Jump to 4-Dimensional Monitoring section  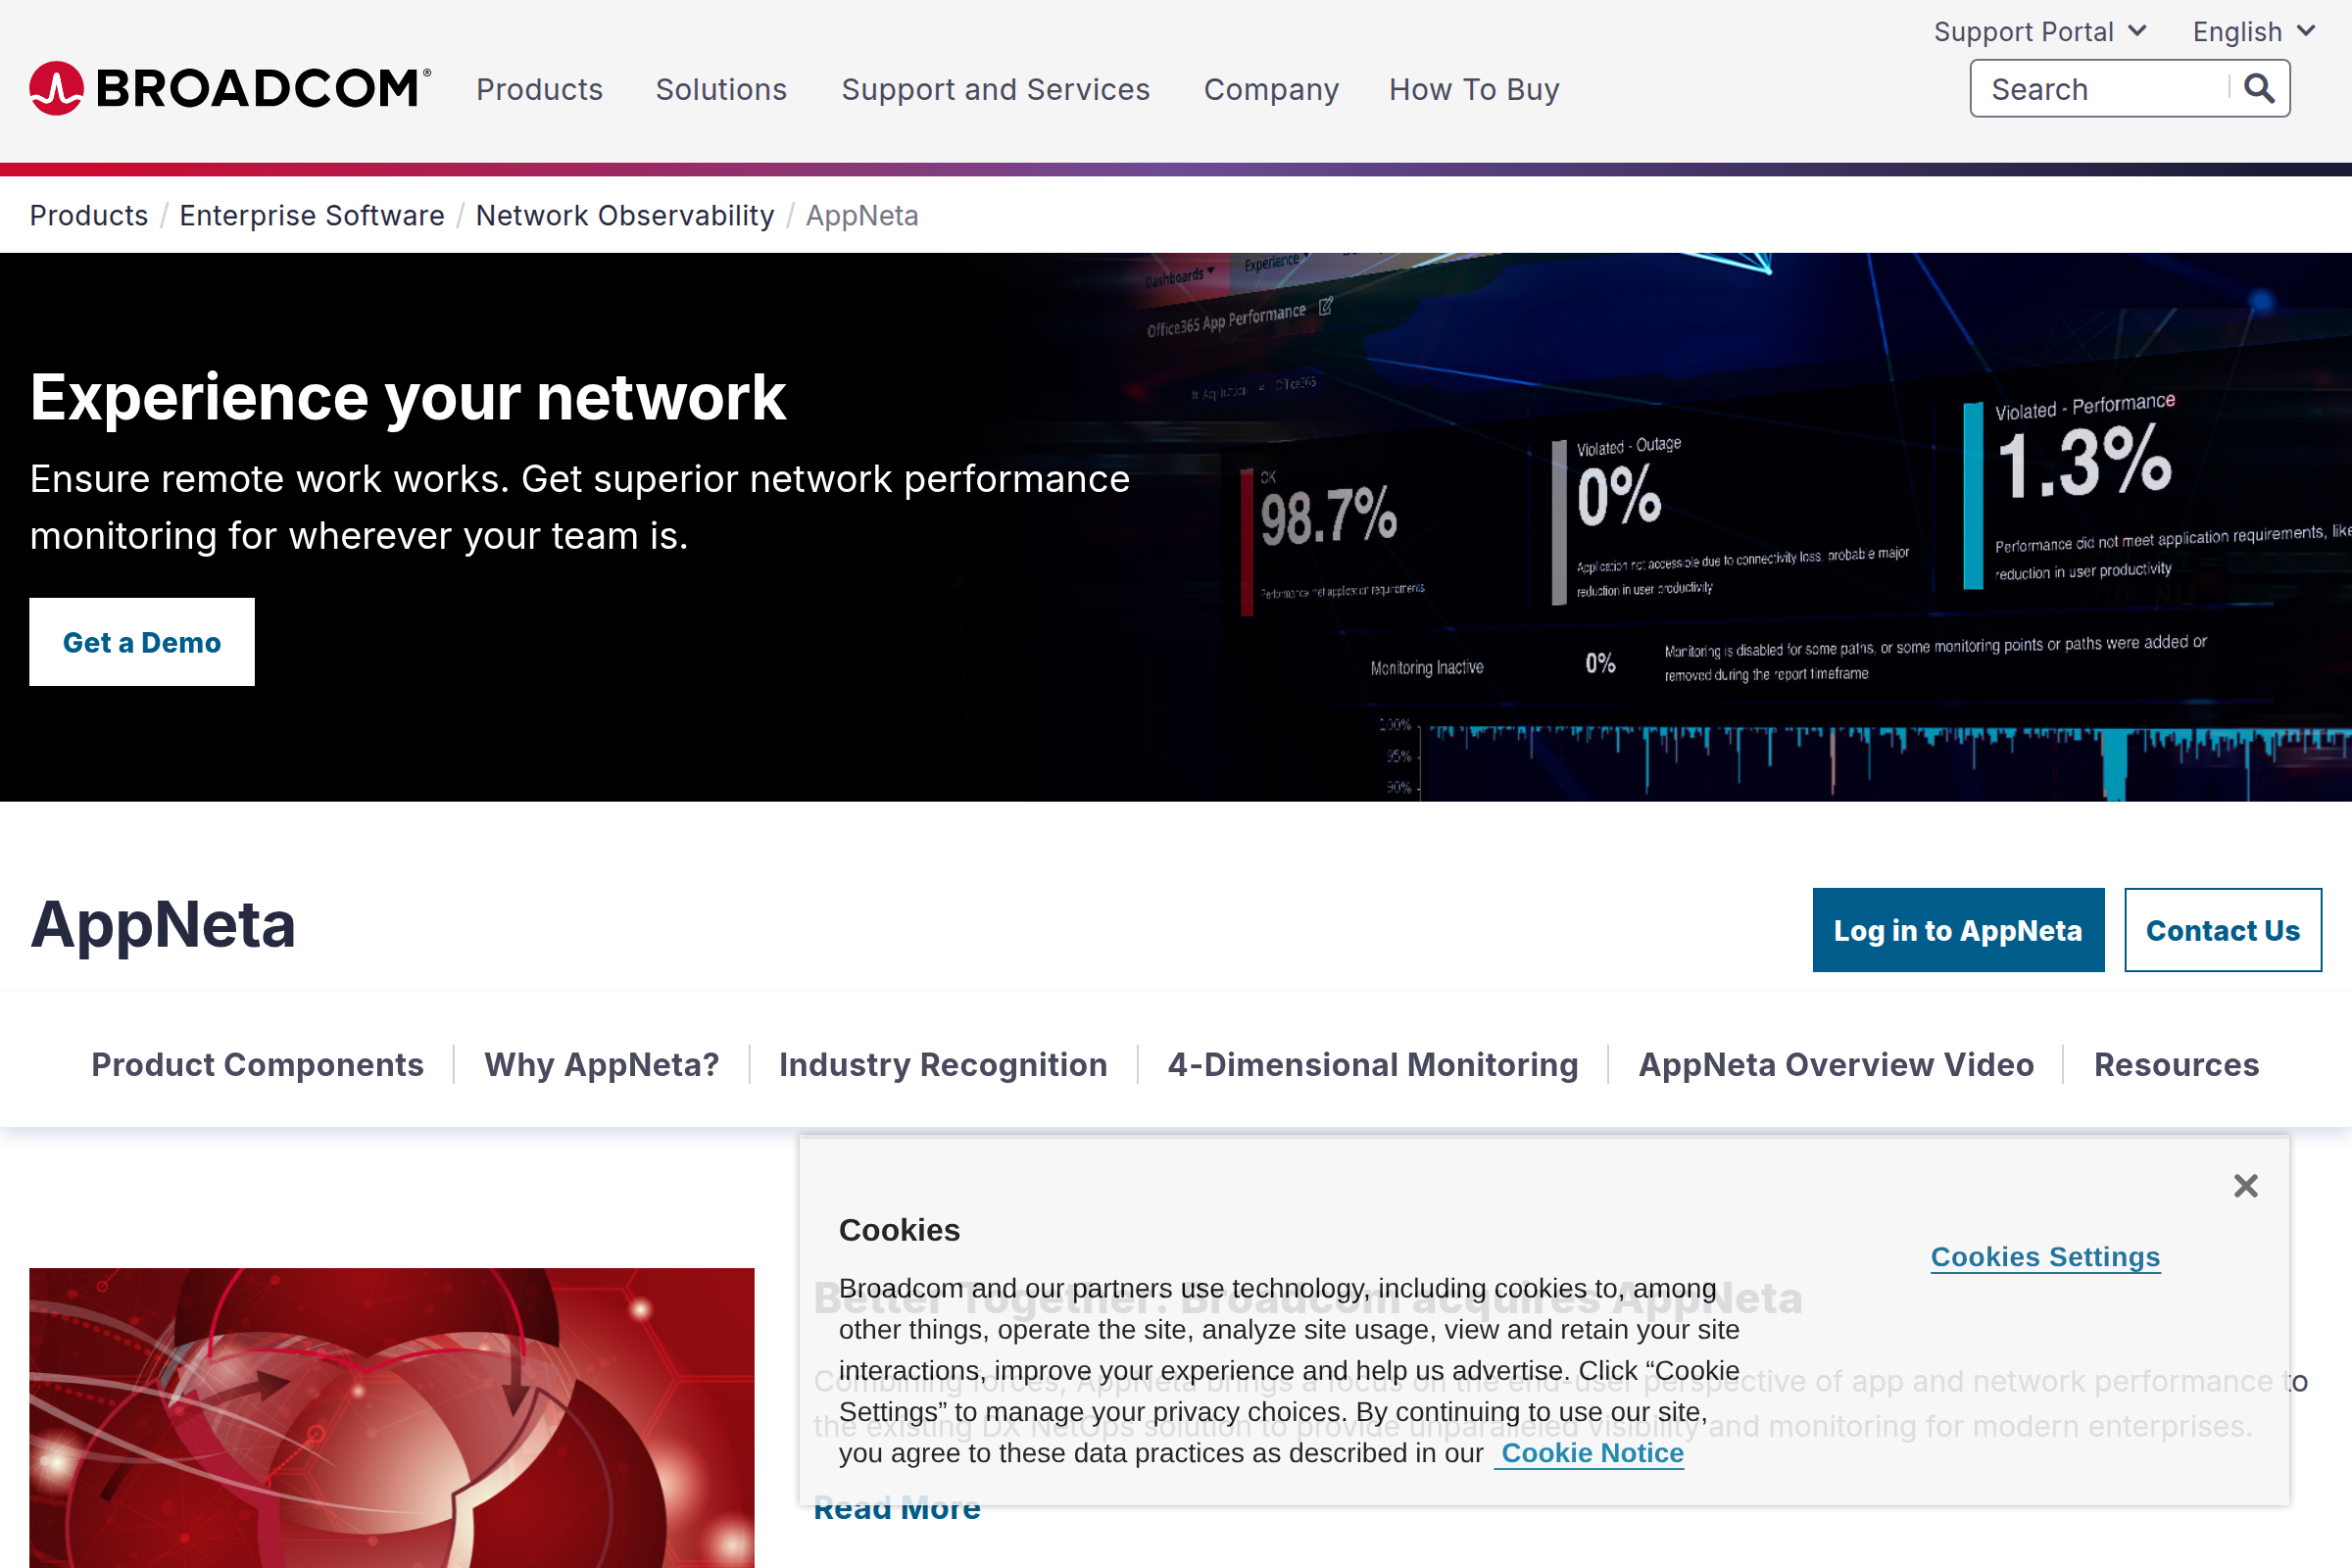[1373, 1064]
